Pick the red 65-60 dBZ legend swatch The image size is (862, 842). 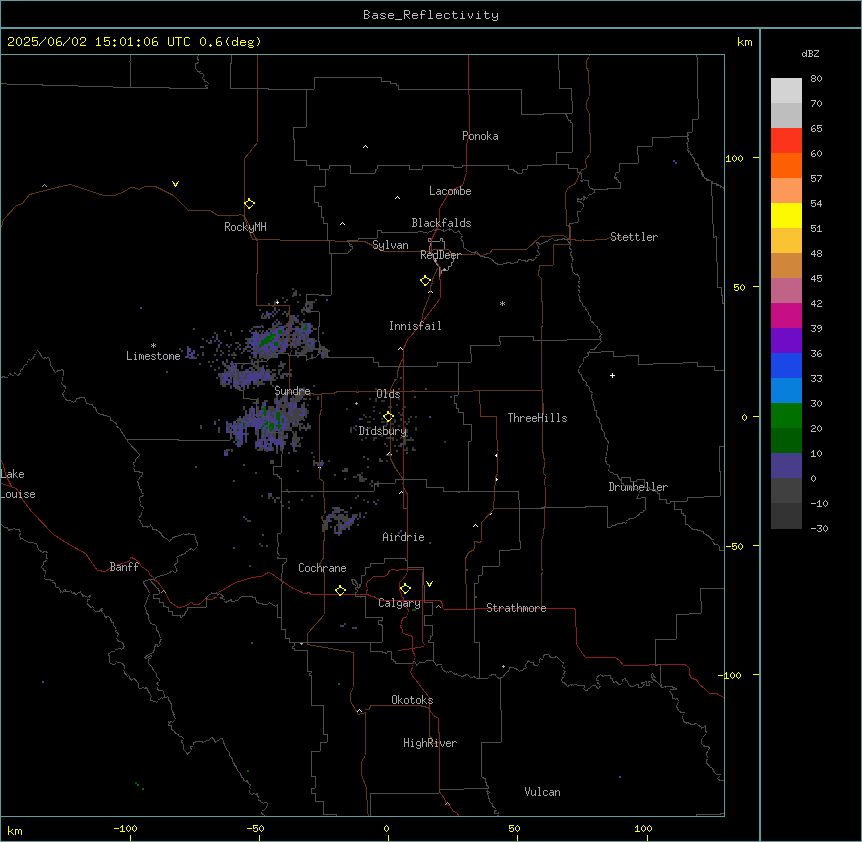tap(786, 141)
